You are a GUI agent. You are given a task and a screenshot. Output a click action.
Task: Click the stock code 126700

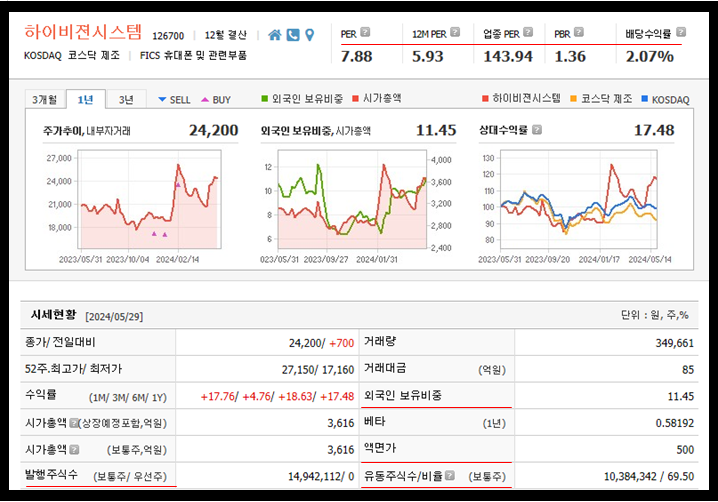point(168,36)
